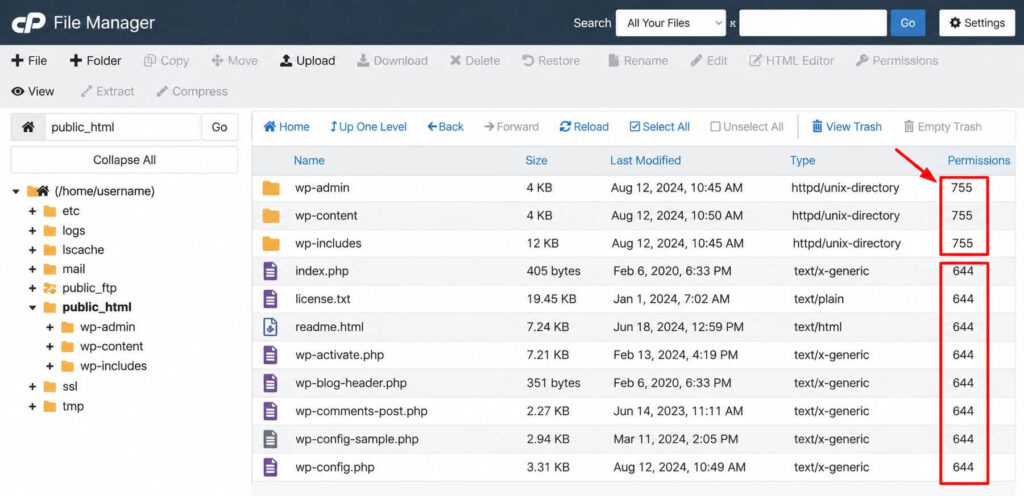Click the wp-includes folder icon in list

271,244
